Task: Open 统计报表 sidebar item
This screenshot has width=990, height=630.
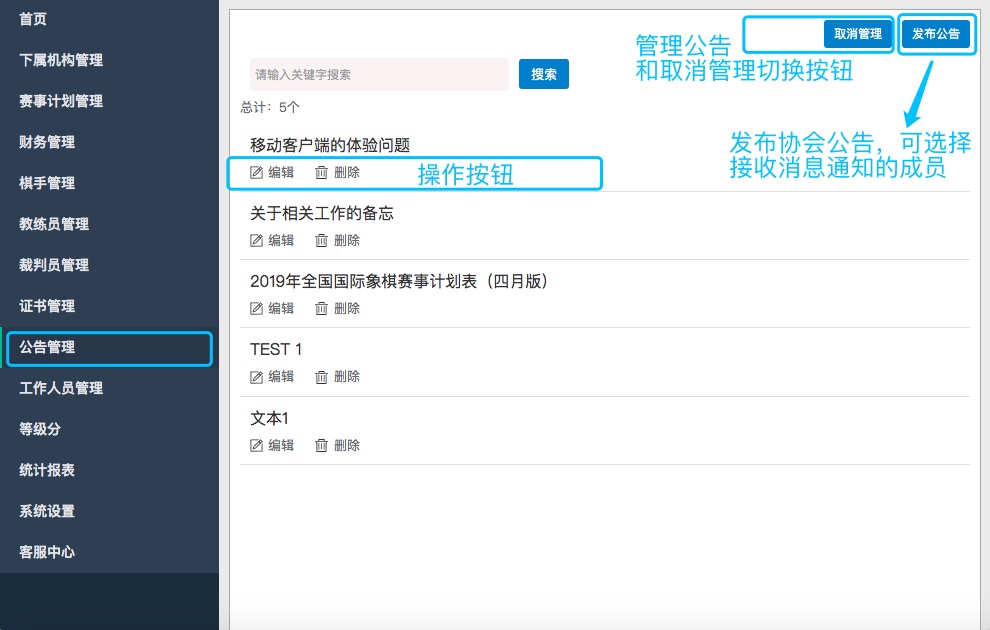Action: click(47, 470)
